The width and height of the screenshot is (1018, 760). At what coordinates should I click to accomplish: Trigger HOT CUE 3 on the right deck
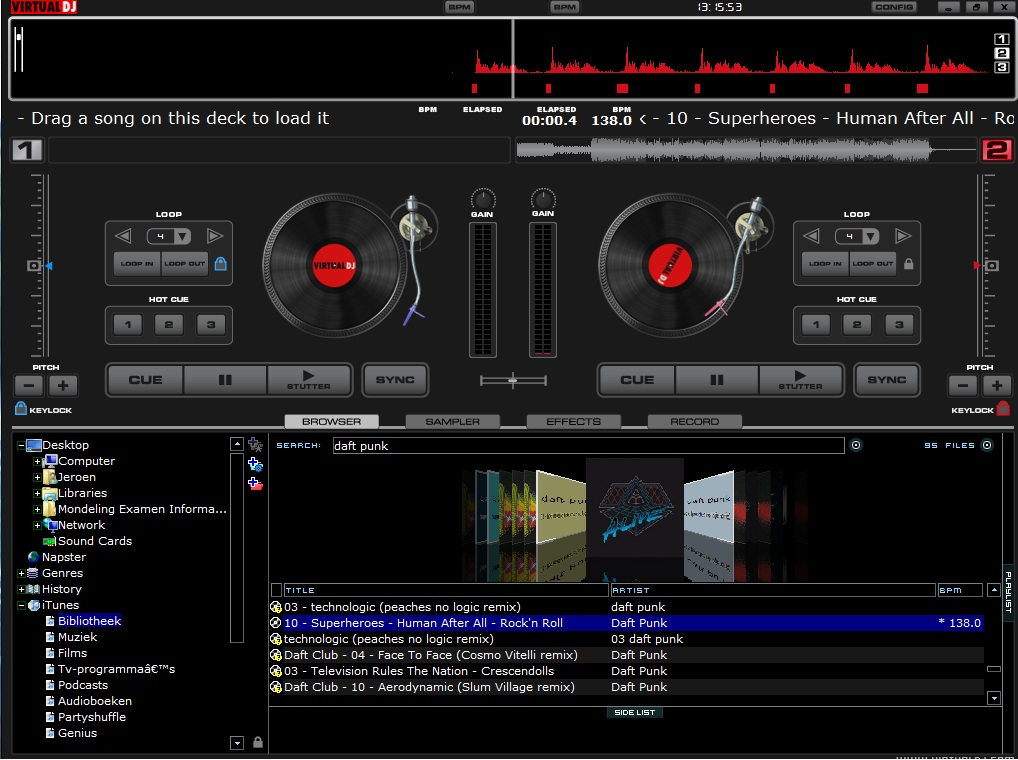[897, 324]
